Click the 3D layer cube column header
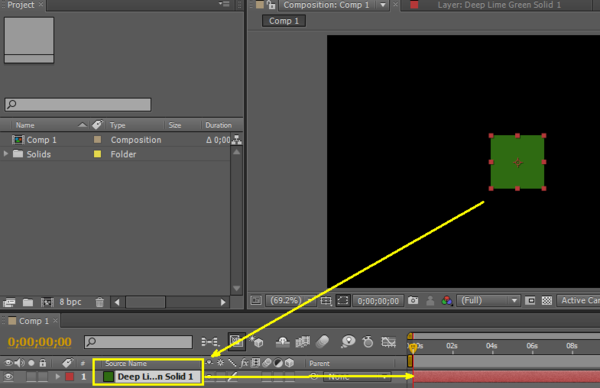 (290, 362)
